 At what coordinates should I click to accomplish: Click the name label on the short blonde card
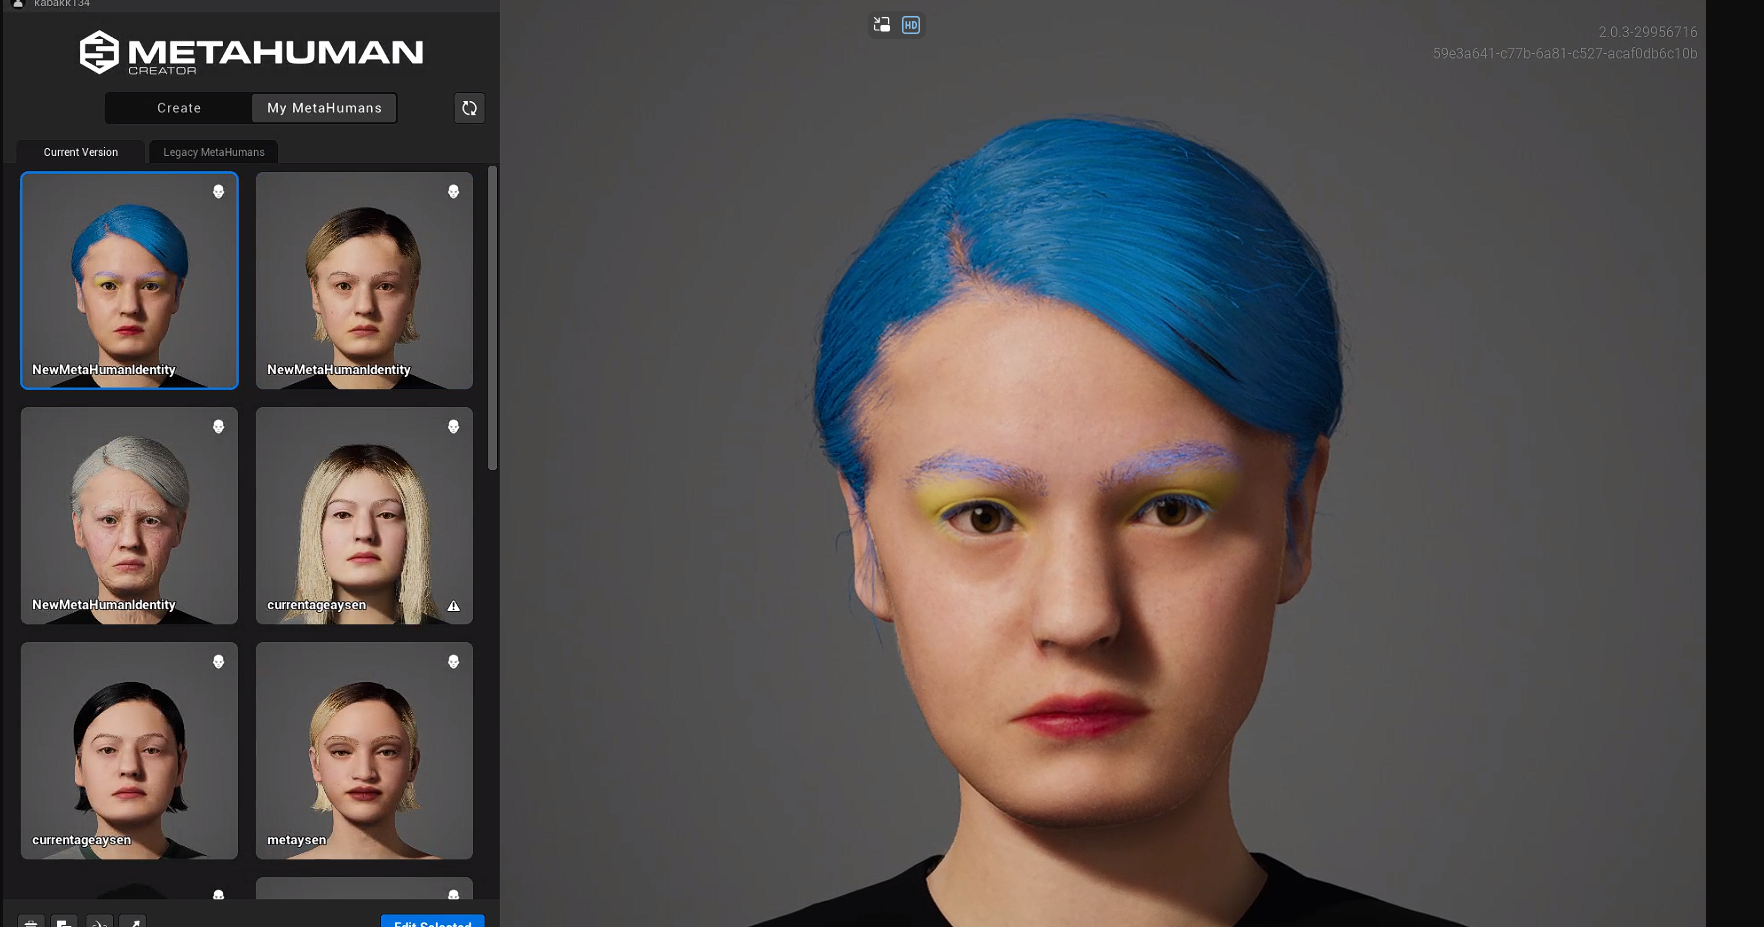point(339,370)
